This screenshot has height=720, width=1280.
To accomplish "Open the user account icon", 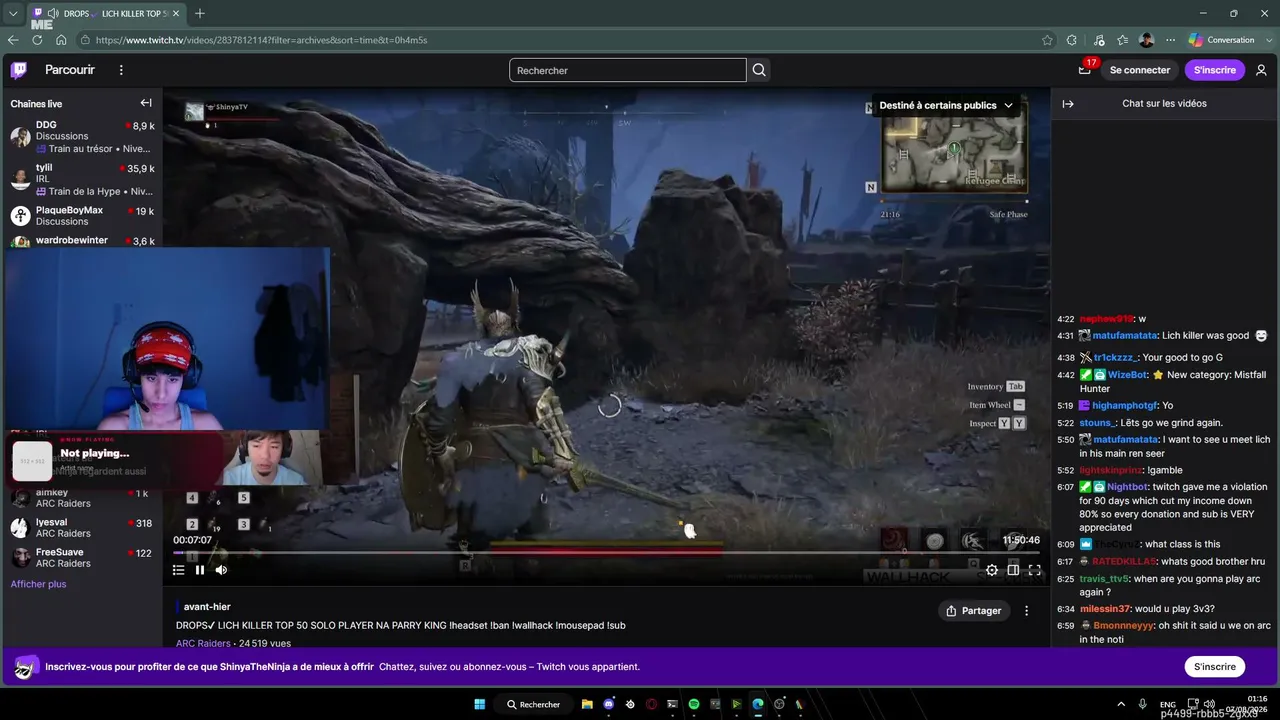I will [1262, 70].
